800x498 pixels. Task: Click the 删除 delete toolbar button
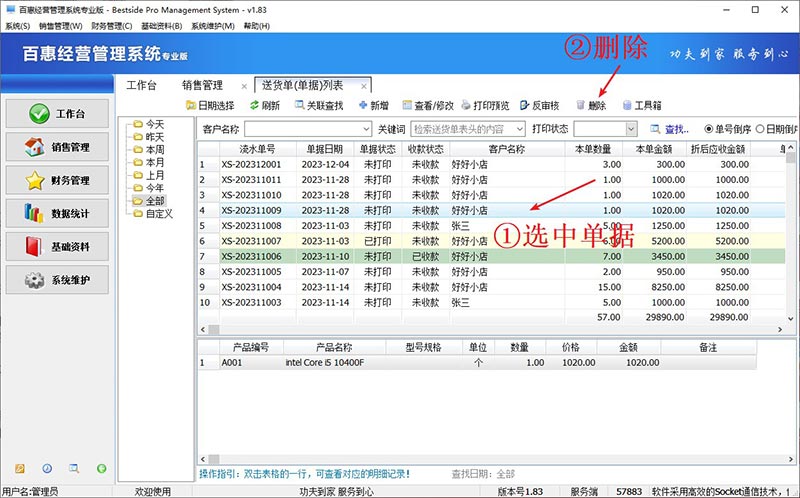tap(591, 106)
